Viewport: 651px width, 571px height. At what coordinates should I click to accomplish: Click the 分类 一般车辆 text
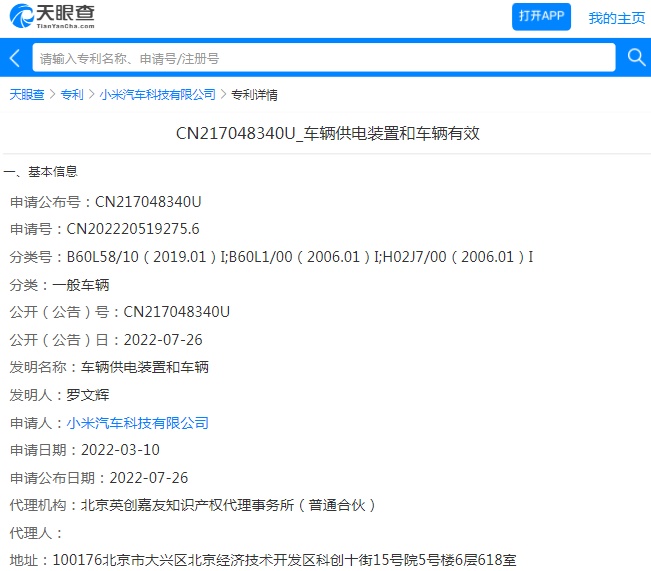pyautogui.click(x=59, y=285)
